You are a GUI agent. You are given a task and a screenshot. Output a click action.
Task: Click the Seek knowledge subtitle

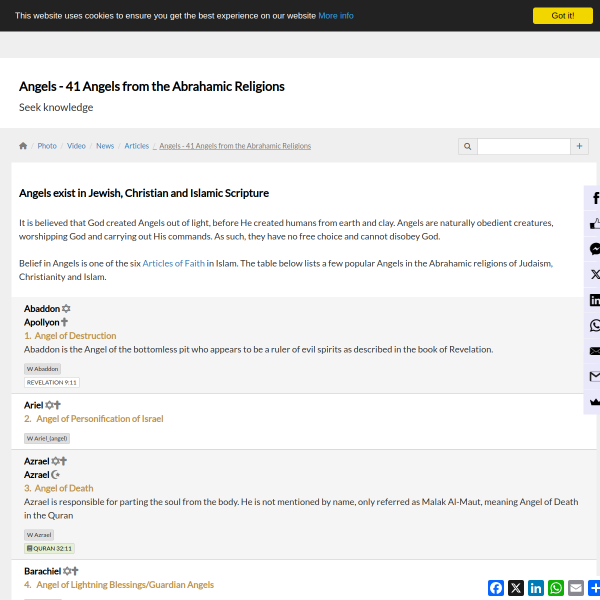[x=56, y=107]
